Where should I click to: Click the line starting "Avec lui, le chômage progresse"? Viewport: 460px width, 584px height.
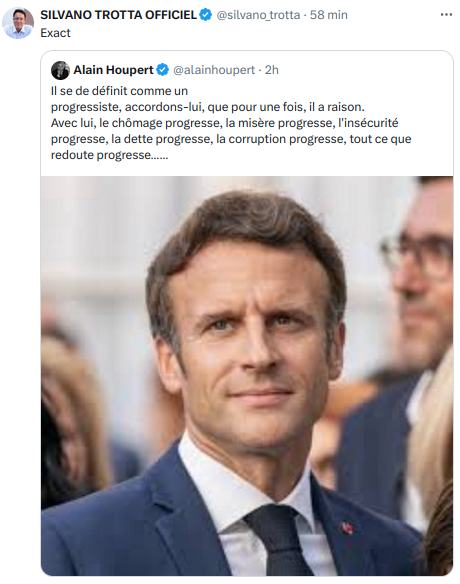coord(225,123)
